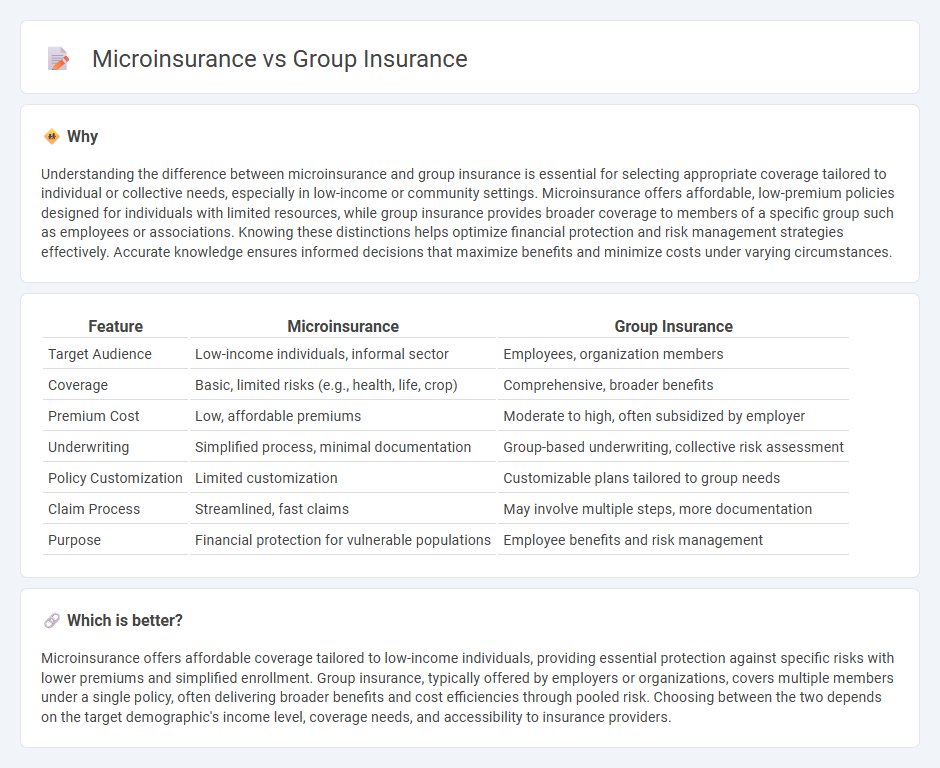The height and width of the screenshot is (768, 940).
Task: Click cell 'Low-income individuals, informal sector'
Action: click(x=343, y=354)
